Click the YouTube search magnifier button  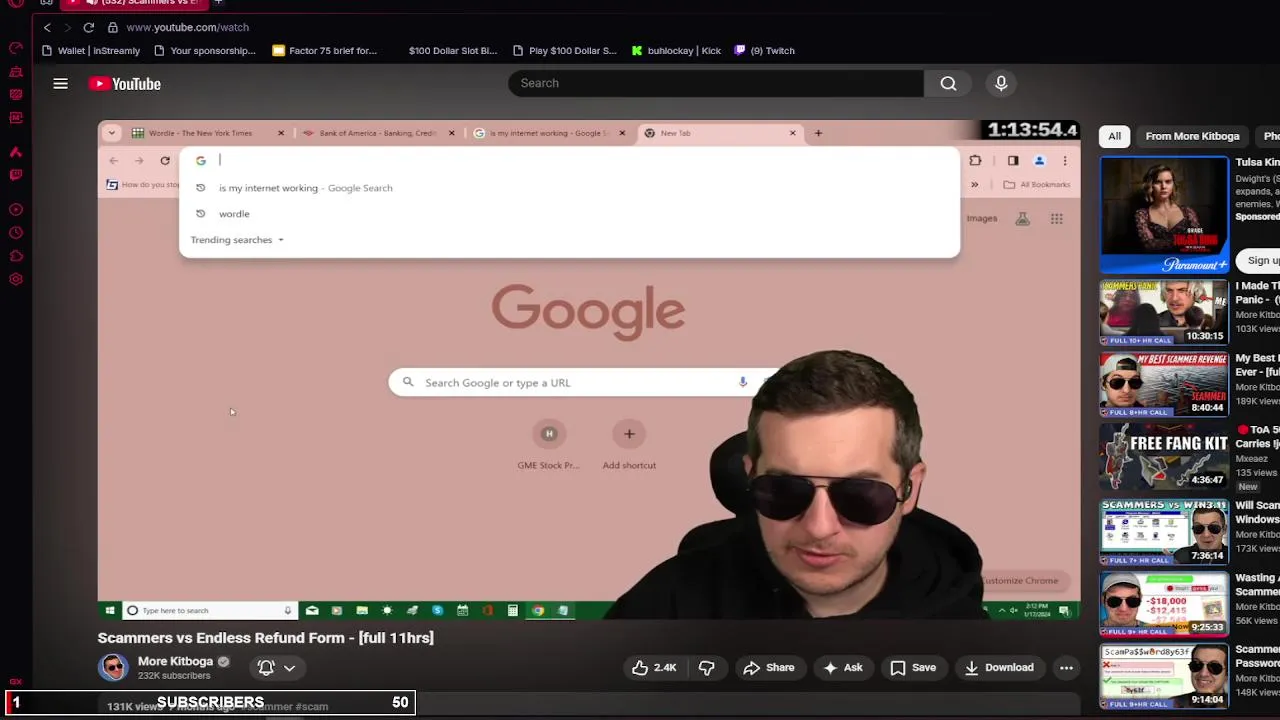pos(948,84)
